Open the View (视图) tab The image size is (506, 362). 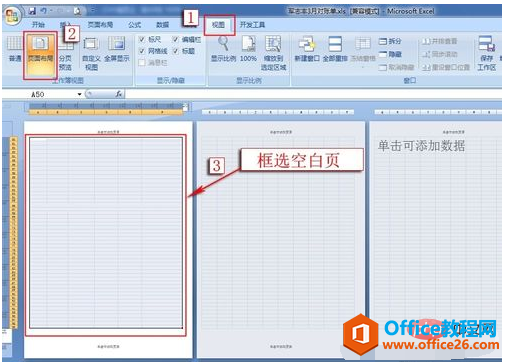pyautogui.click(x=218, y=24)
